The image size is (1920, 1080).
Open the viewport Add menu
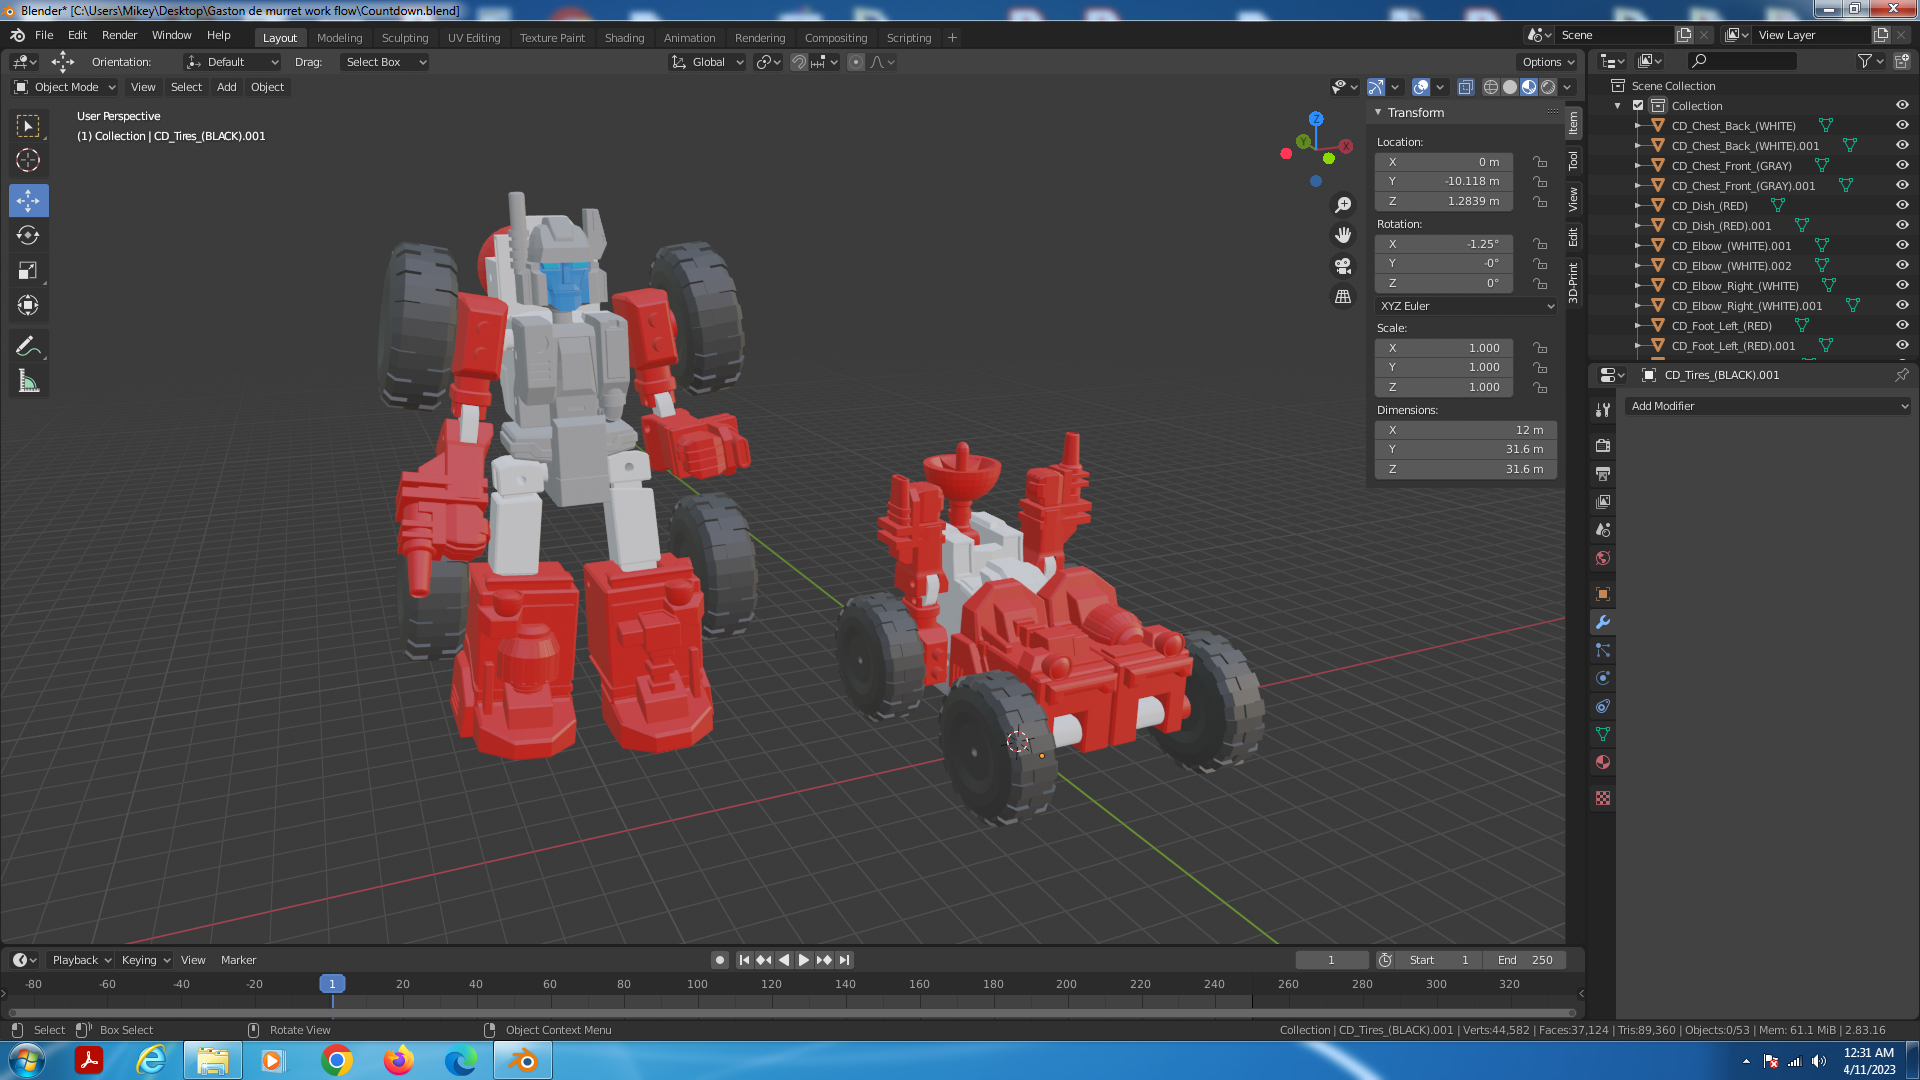[227, 87]
